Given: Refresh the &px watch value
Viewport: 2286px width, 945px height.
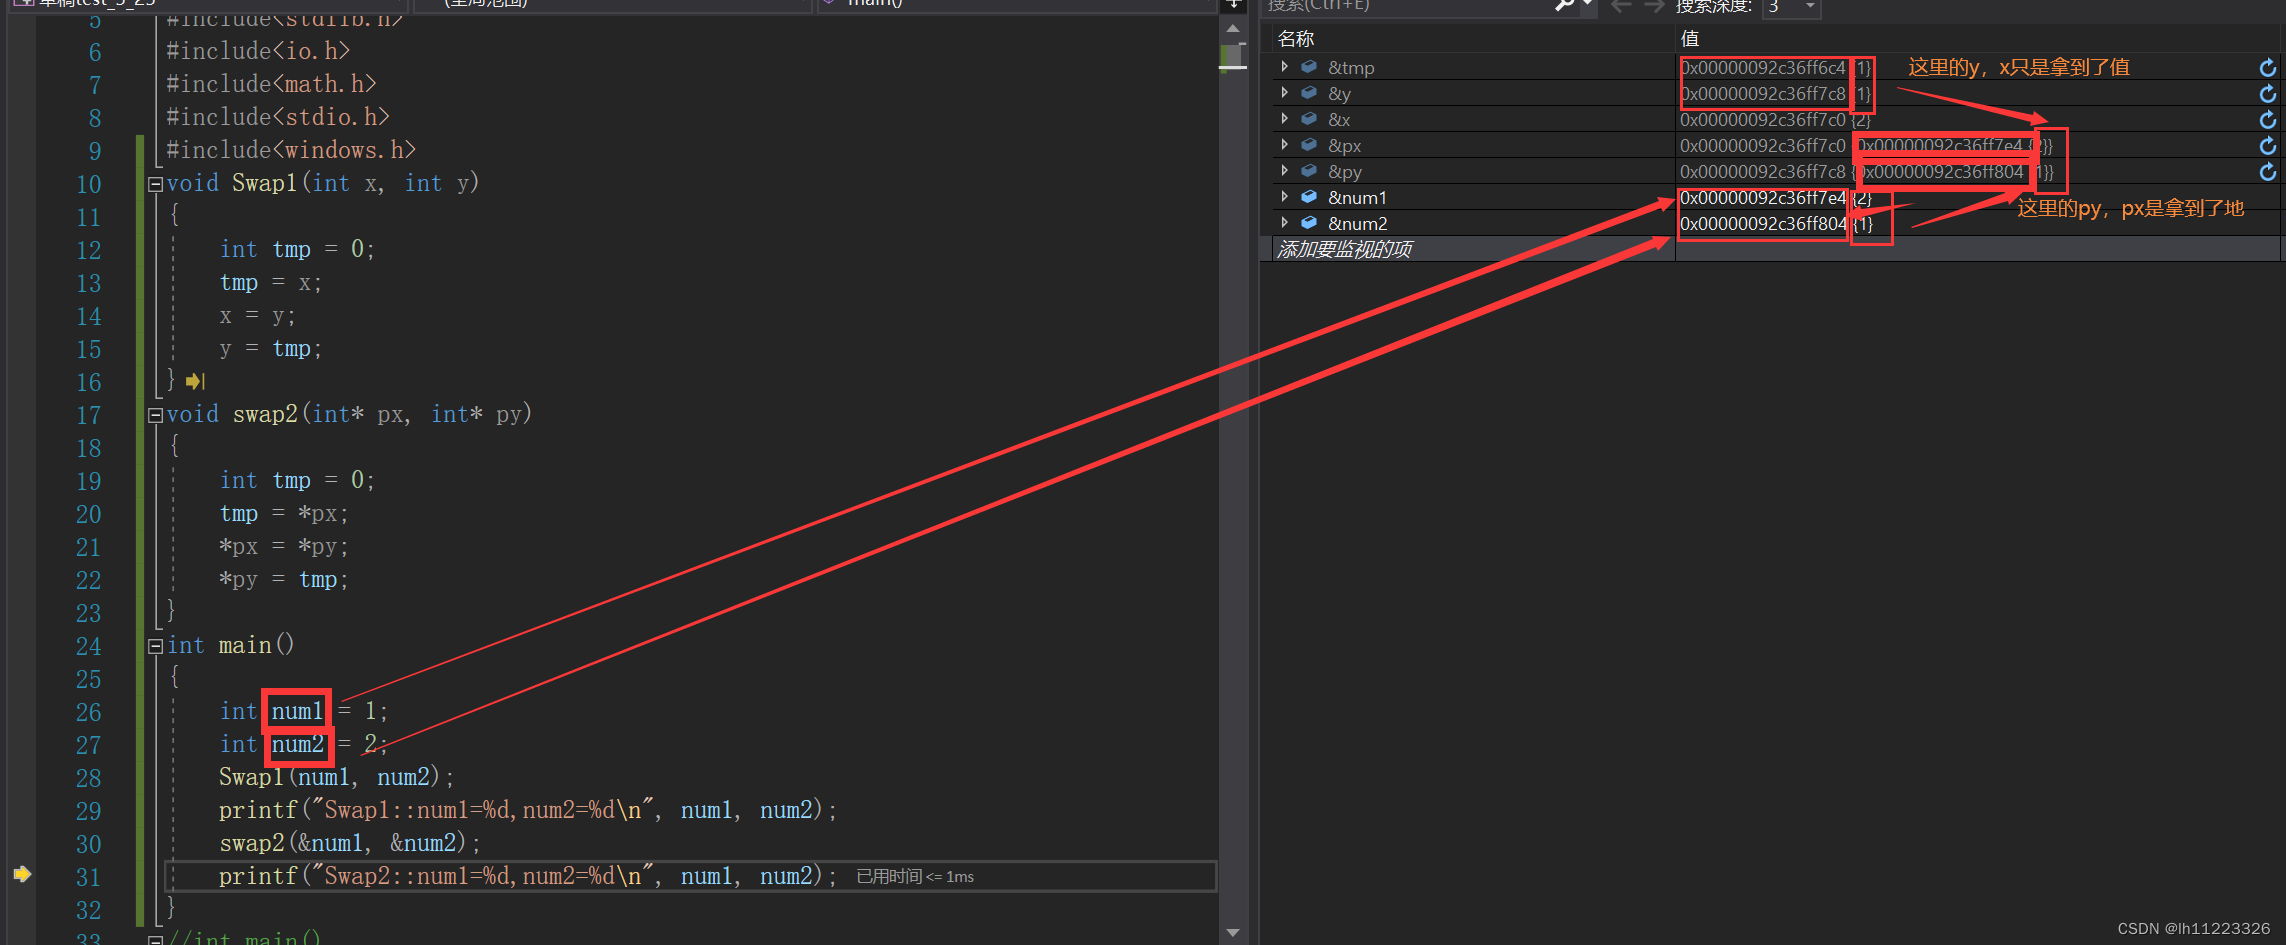Looking at the screenshot, I should pos(2267,145).
